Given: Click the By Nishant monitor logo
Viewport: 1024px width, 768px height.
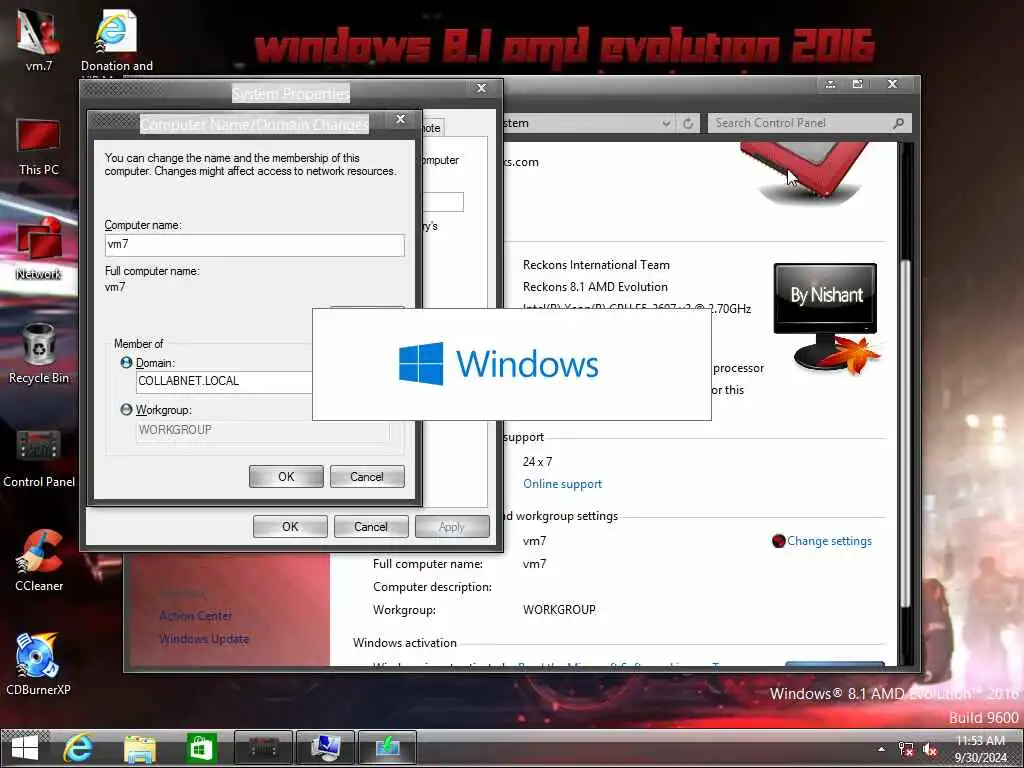Looking at the screenshot, I should pos(826,319).
